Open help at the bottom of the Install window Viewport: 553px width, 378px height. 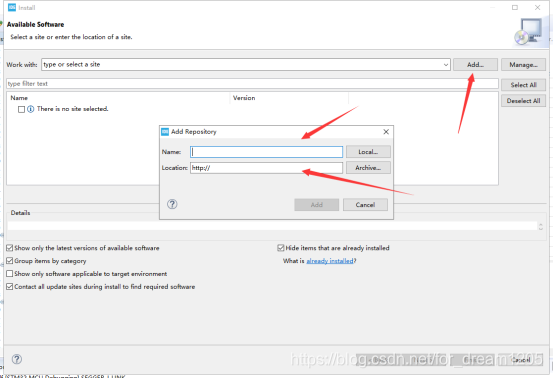coord(17,359)
